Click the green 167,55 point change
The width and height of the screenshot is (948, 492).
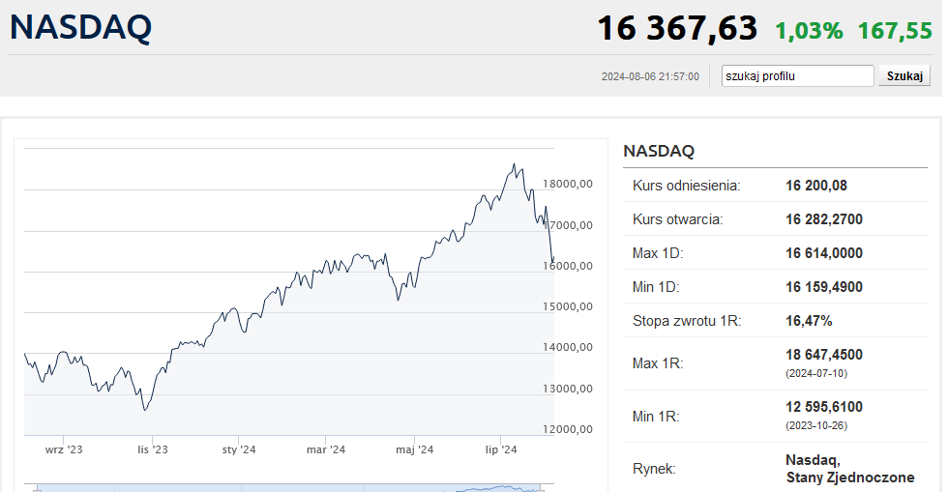pos(895,31)
